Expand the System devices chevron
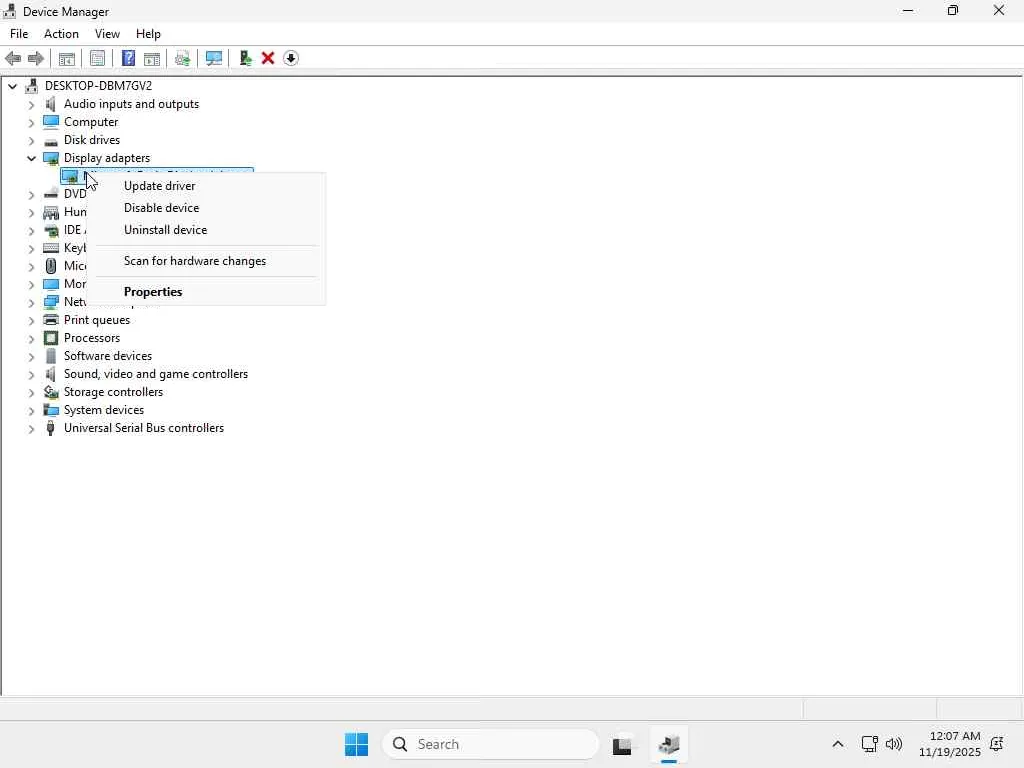1024x768 pixels. pyautogui.click(x=31, y=411)
